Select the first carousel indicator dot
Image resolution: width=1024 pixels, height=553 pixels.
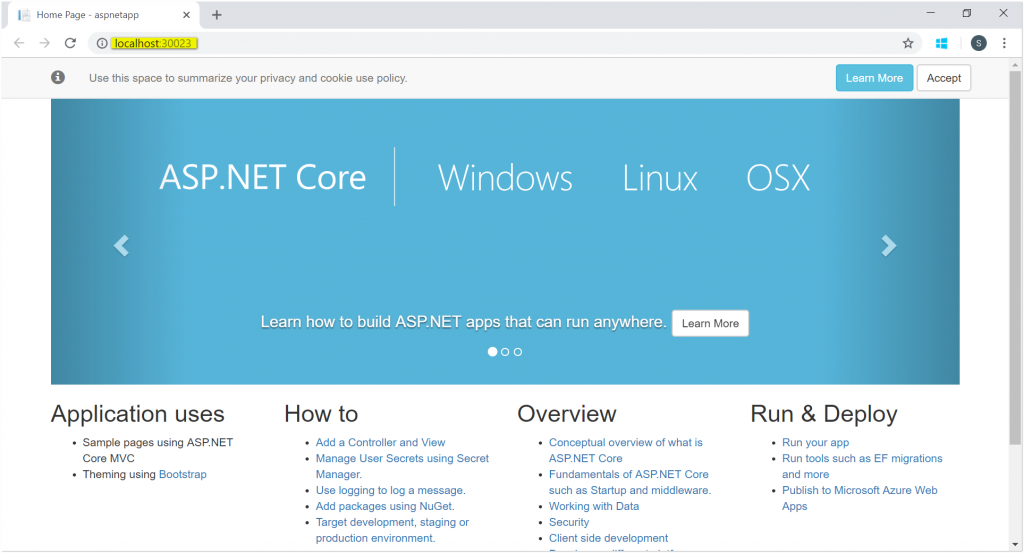492,352
